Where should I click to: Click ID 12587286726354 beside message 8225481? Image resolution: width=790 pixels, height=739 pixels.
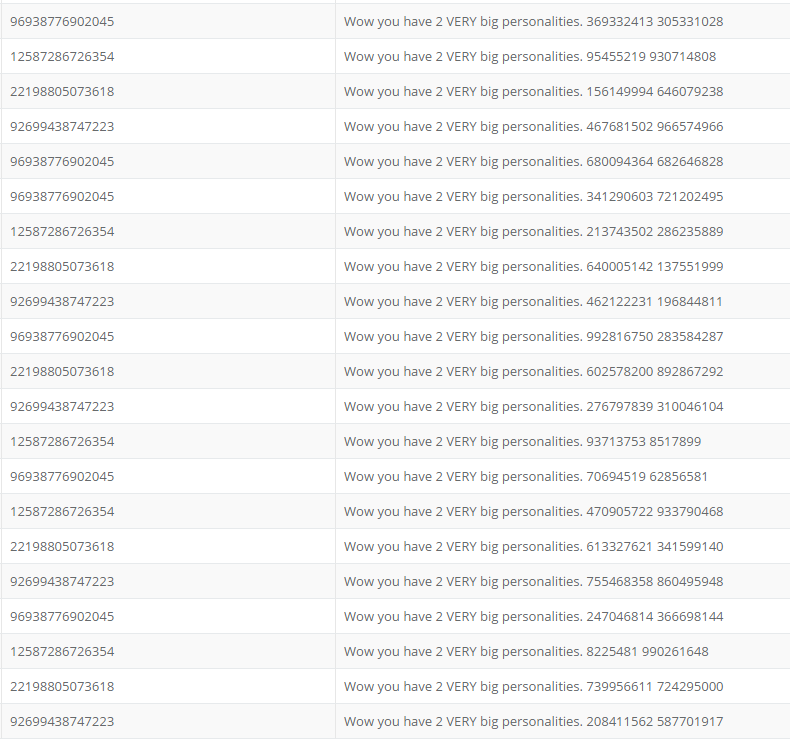[x=62, y=652]
